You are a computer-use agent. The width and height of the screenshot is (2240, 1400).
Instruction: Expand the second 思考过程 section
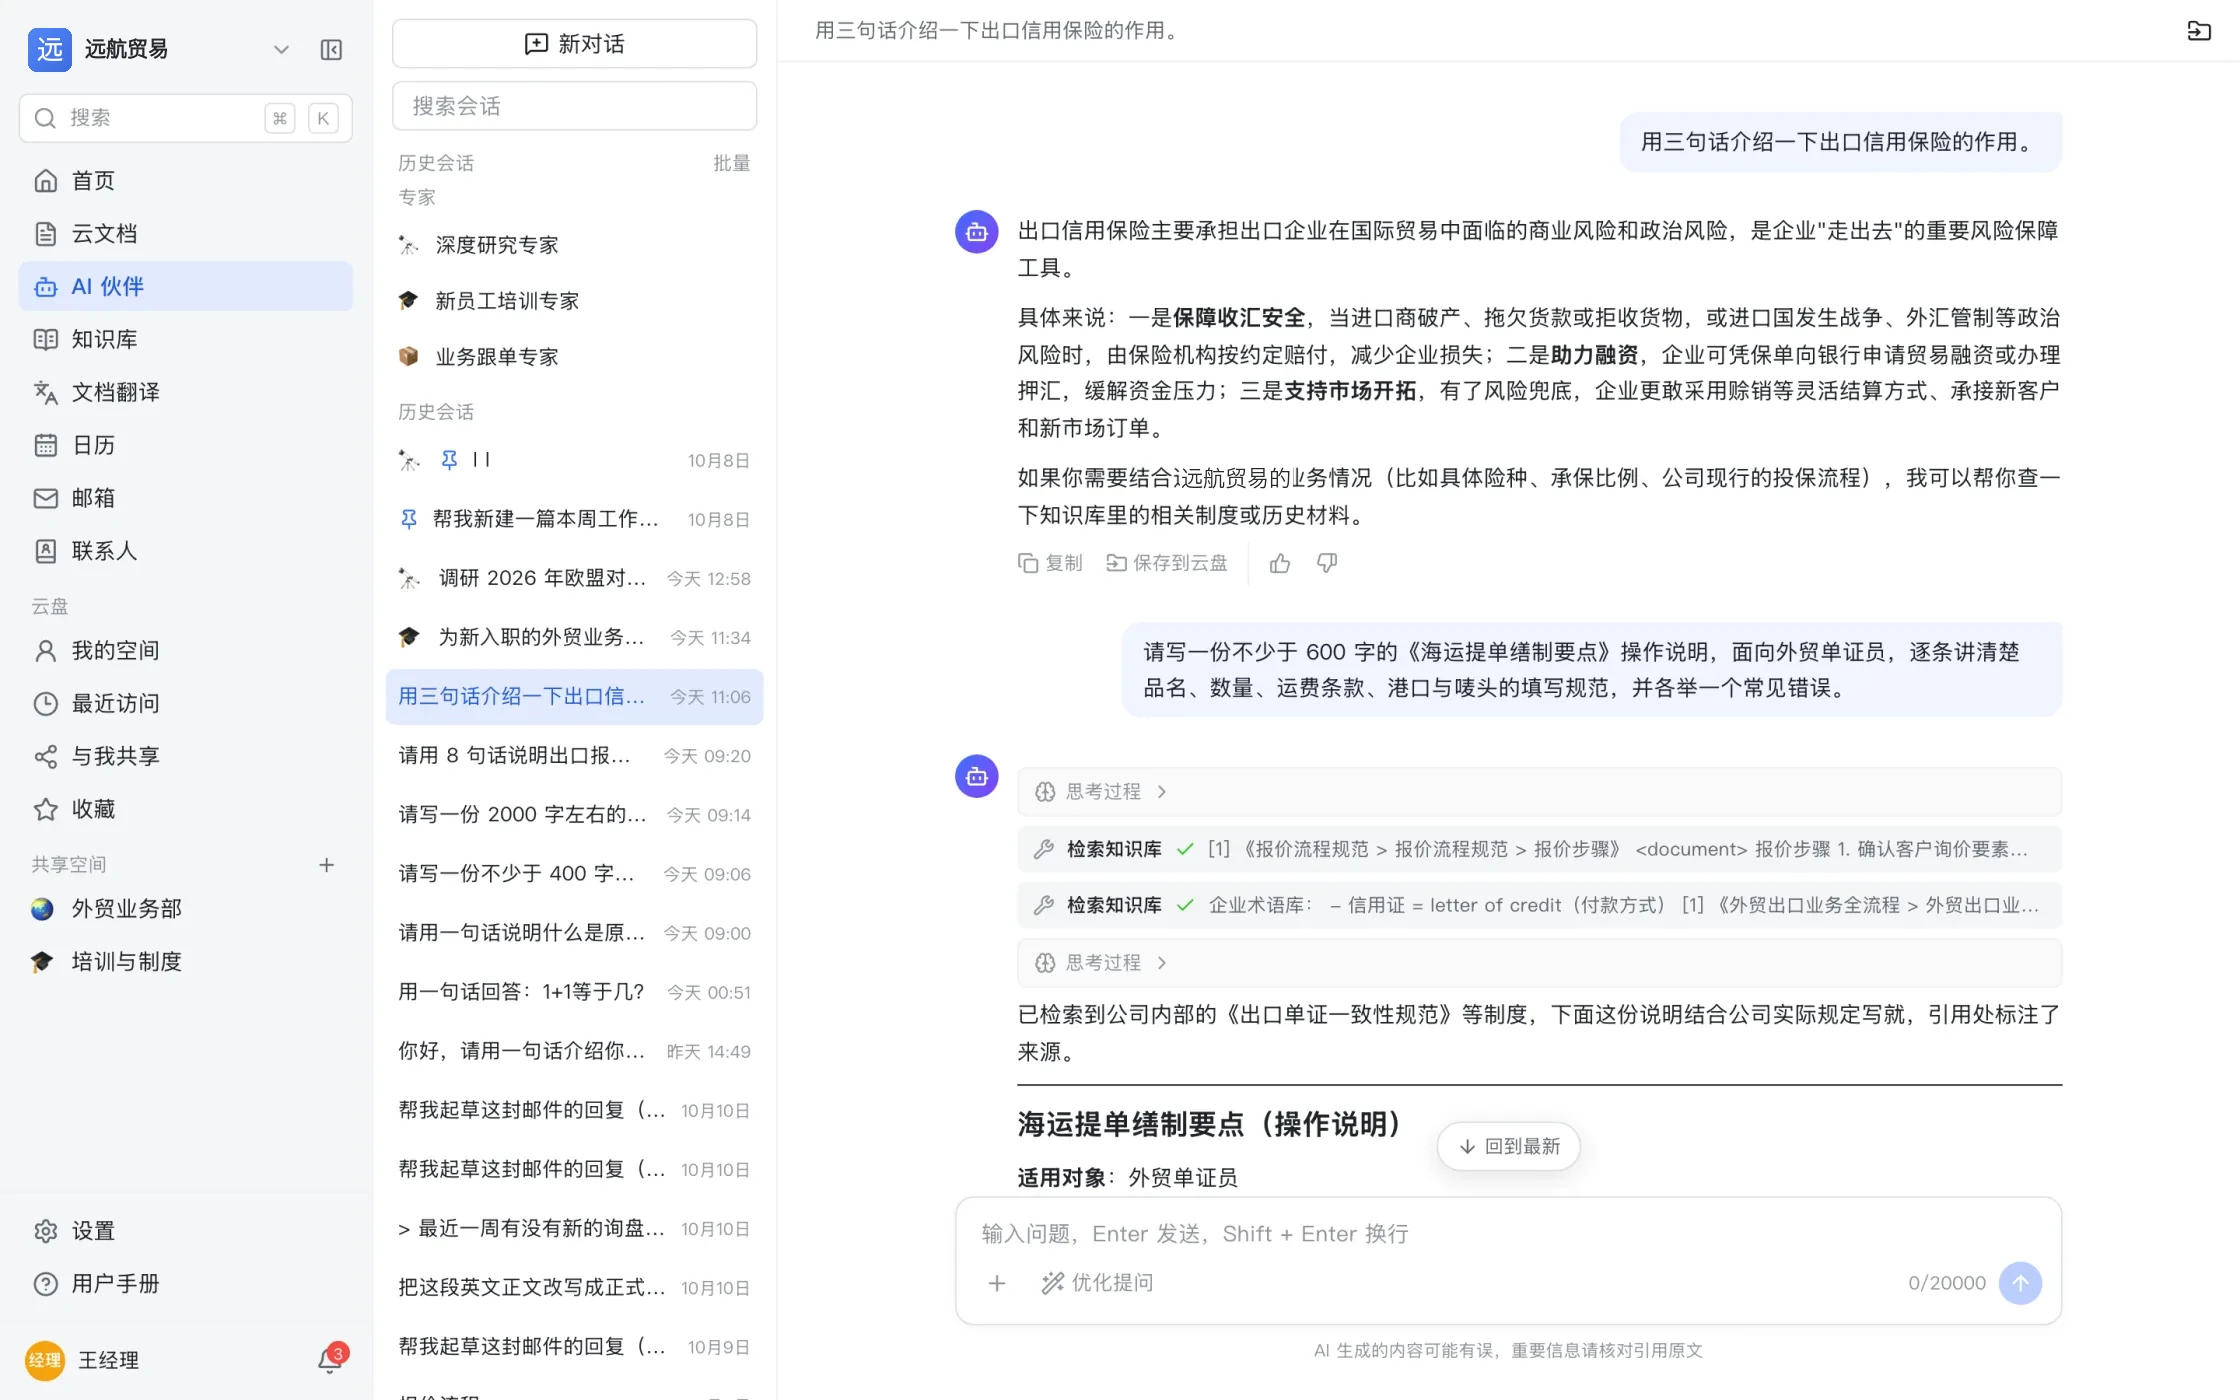pyautogui.click(x=1539, y=963)
